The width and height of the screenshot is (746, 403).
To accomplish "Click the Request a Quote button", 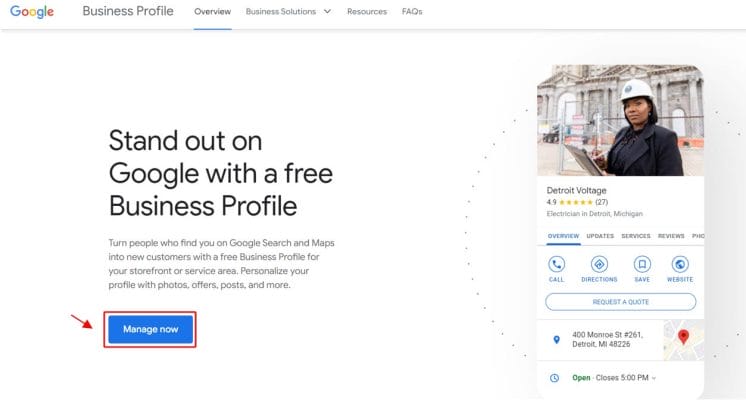I will 620,302.
